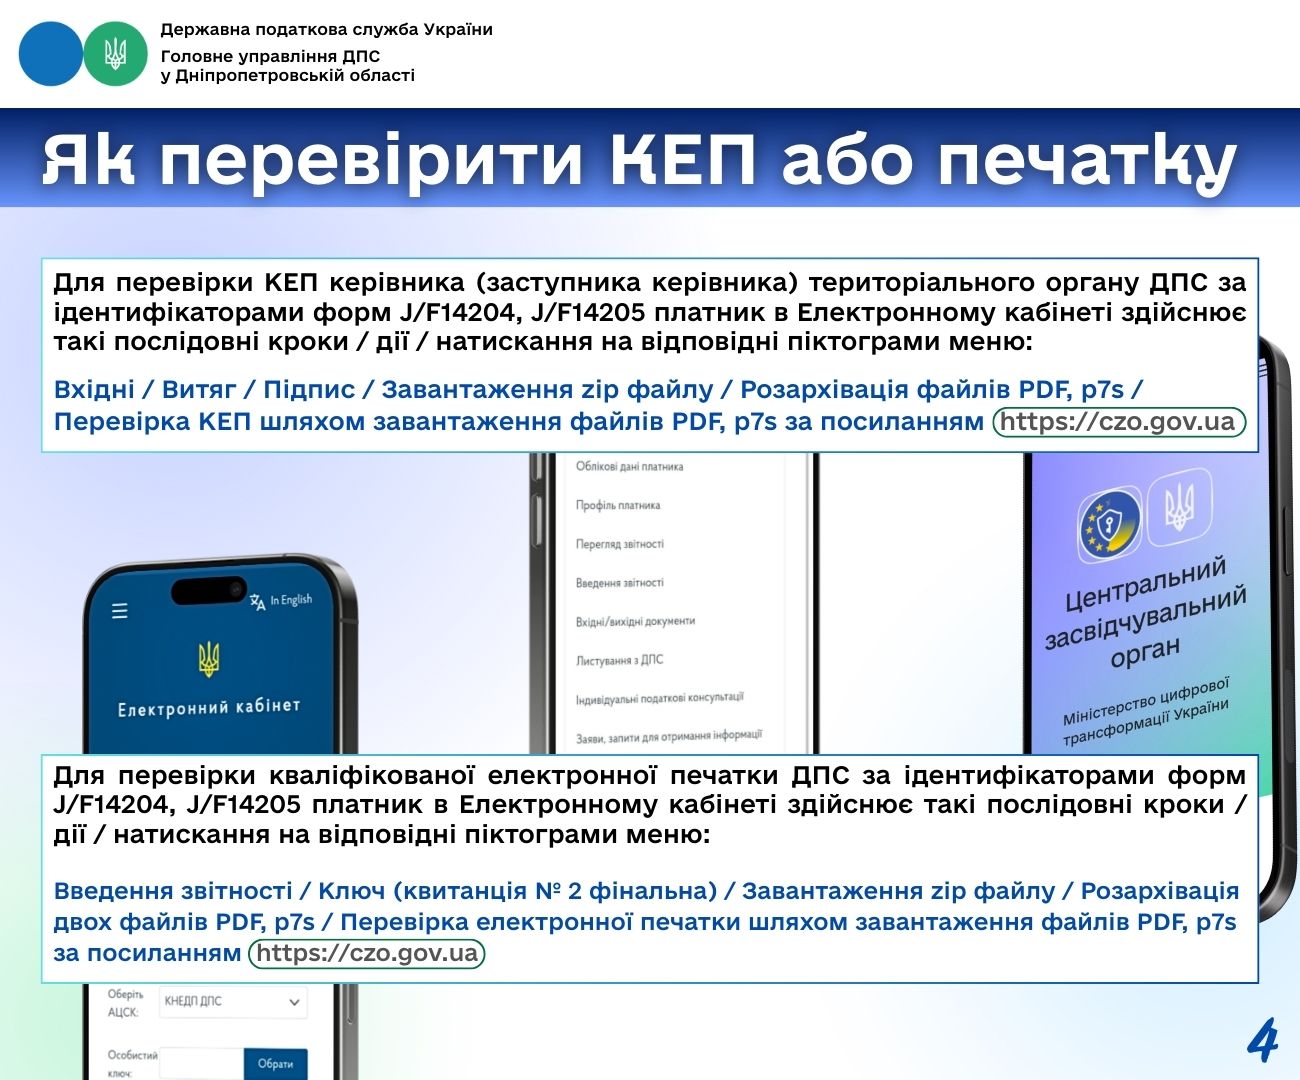
Task: Open the czo.gov.ua link in the lower box
Action: (x=366, y=953)
